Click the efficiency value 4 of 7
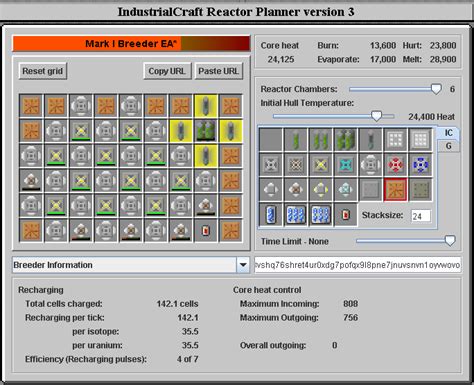Screen dimensions: 474x385 click(x=188, y=359)
